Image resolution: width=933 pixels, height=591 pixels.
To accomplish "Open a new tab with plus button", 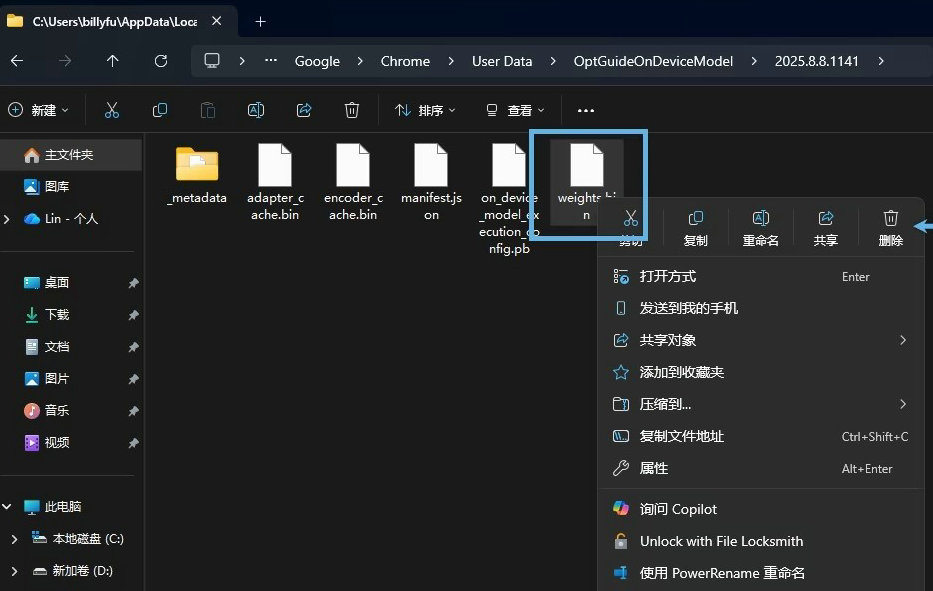I will 260,21.
